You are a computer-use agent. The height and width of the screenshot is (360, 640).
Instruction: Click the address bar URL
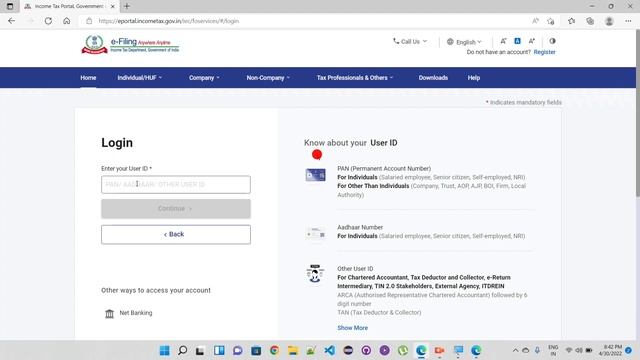click(169, 21)
